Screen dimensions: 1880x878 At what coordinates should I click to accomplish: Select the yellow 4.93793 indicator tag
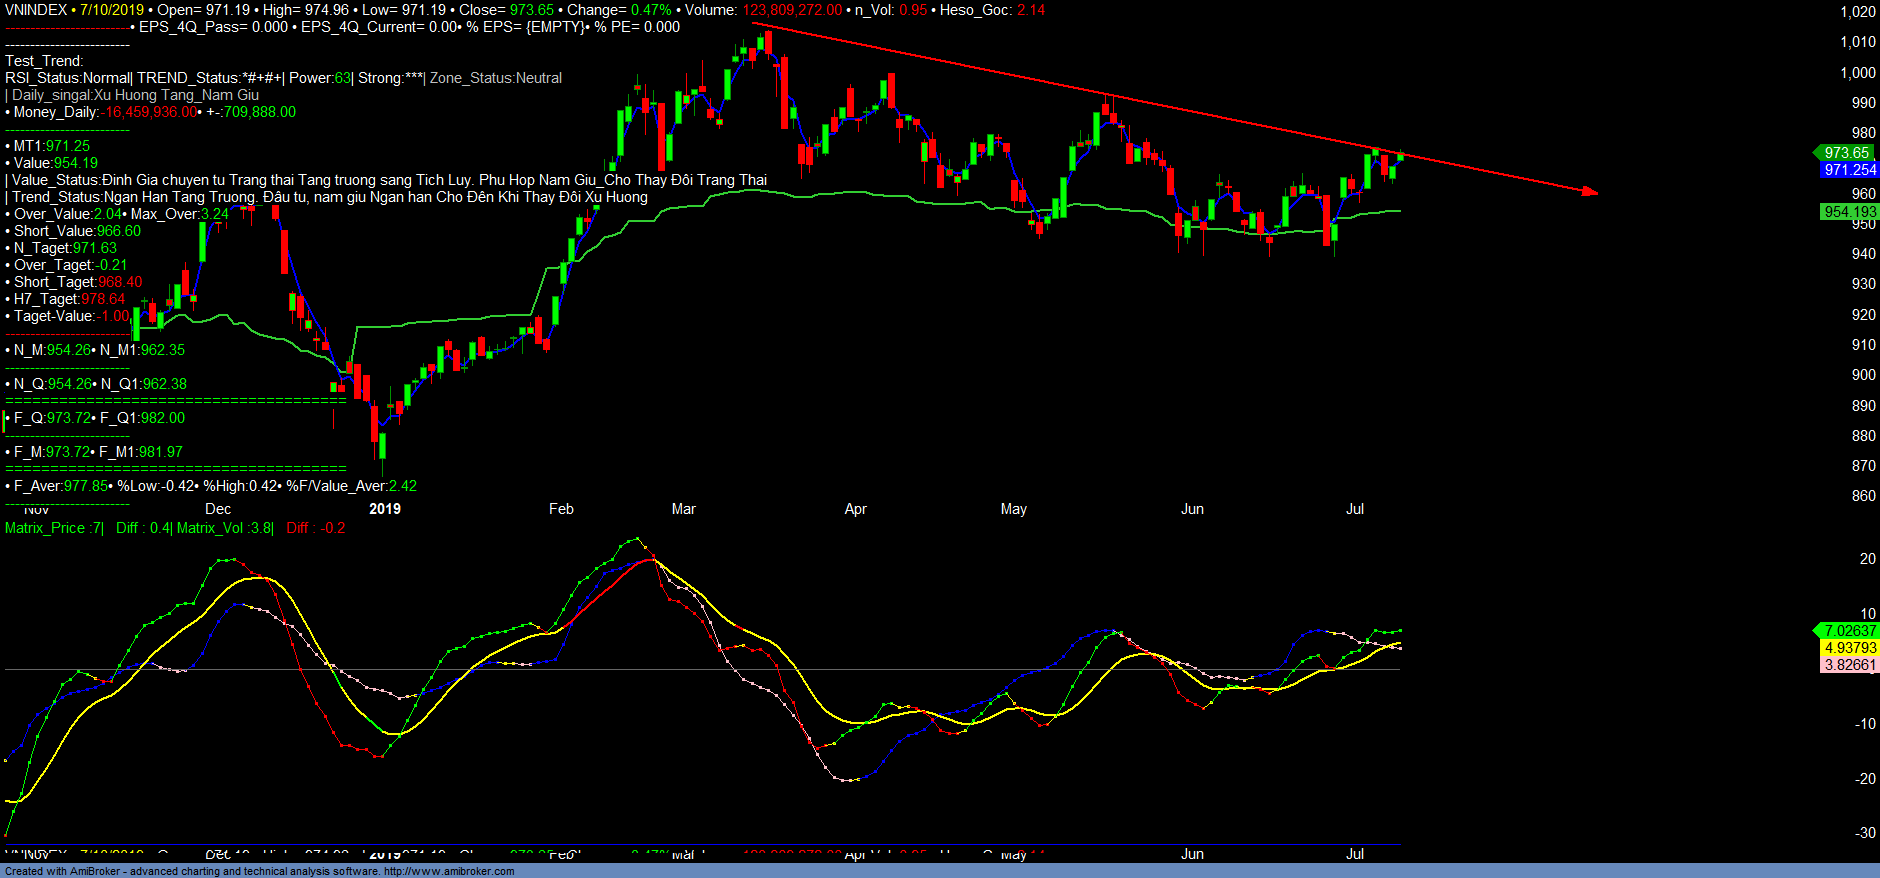1849,648
